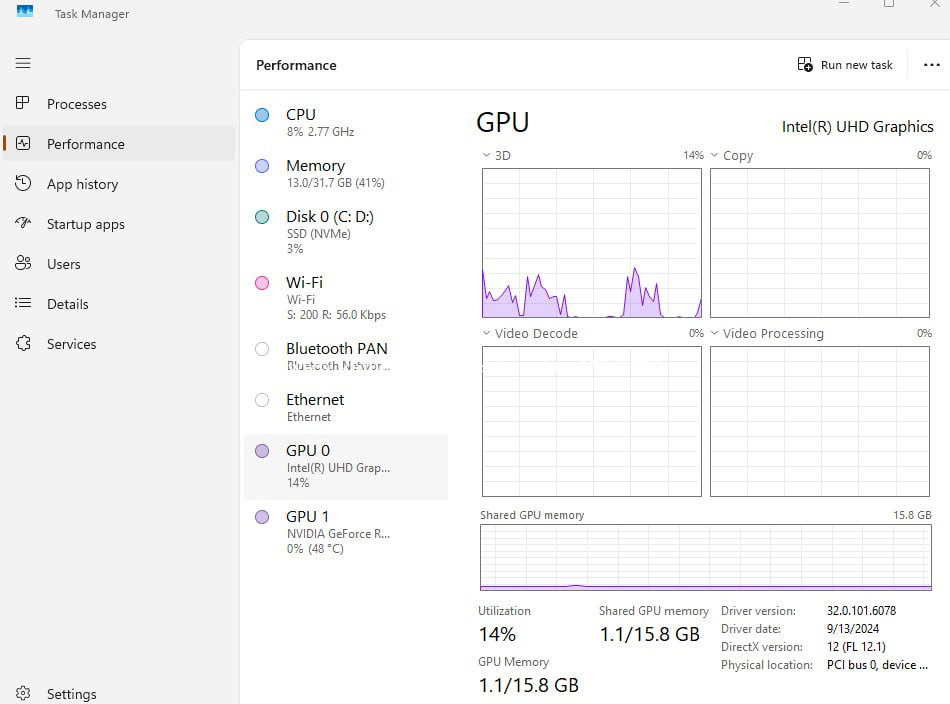Expand the Video Processing dropdown chevron
Image resolution: width=950 pixels, height=704 pixels.
pos(714,333)
